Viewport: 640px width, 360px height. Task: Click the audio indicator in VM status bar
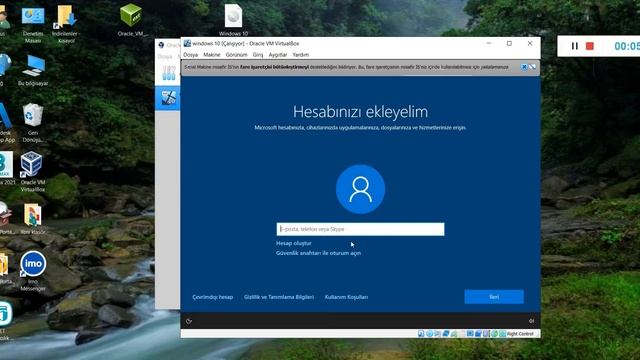[x=438, y=333]
